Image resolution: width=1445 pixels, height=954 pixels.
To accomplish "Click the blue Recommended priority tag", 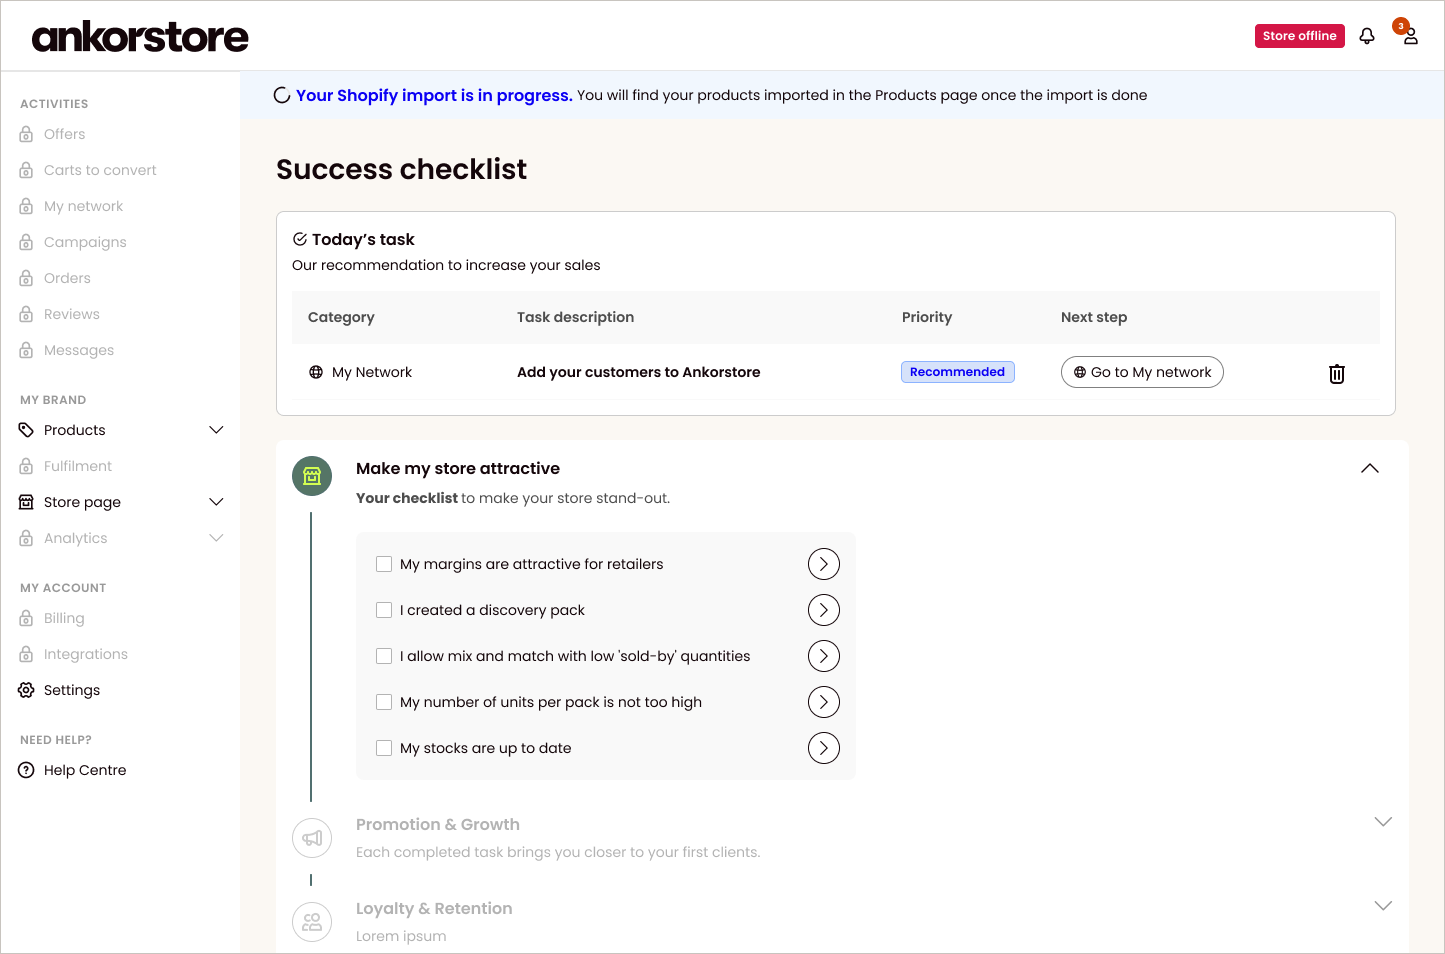I will pos(958,372).
